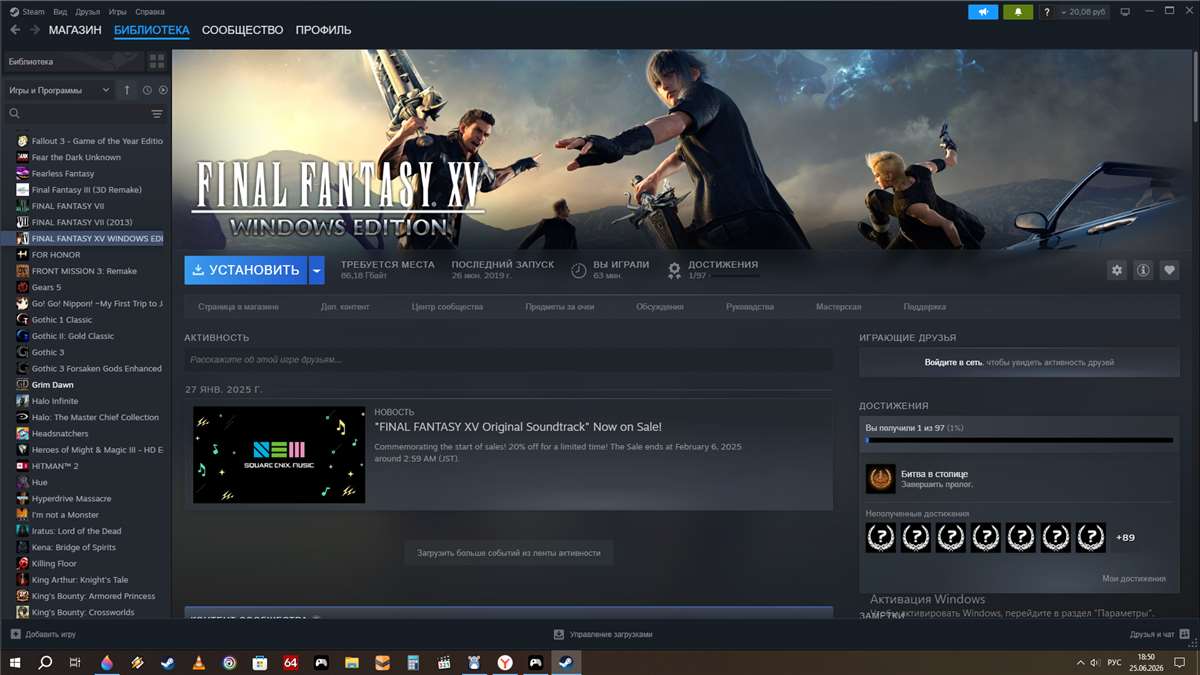Open the Страница в магазине link

238,307
